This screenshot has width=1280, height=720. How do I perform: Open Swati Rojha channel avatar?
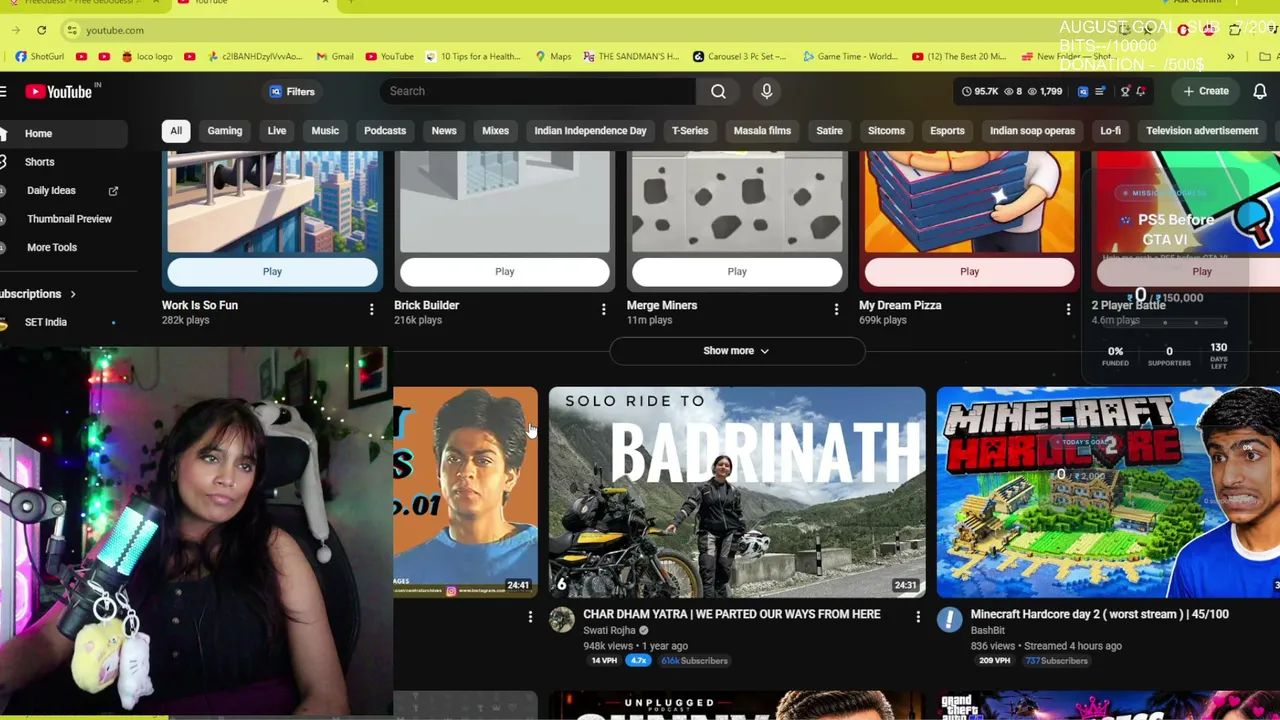[x=562, y=620]
